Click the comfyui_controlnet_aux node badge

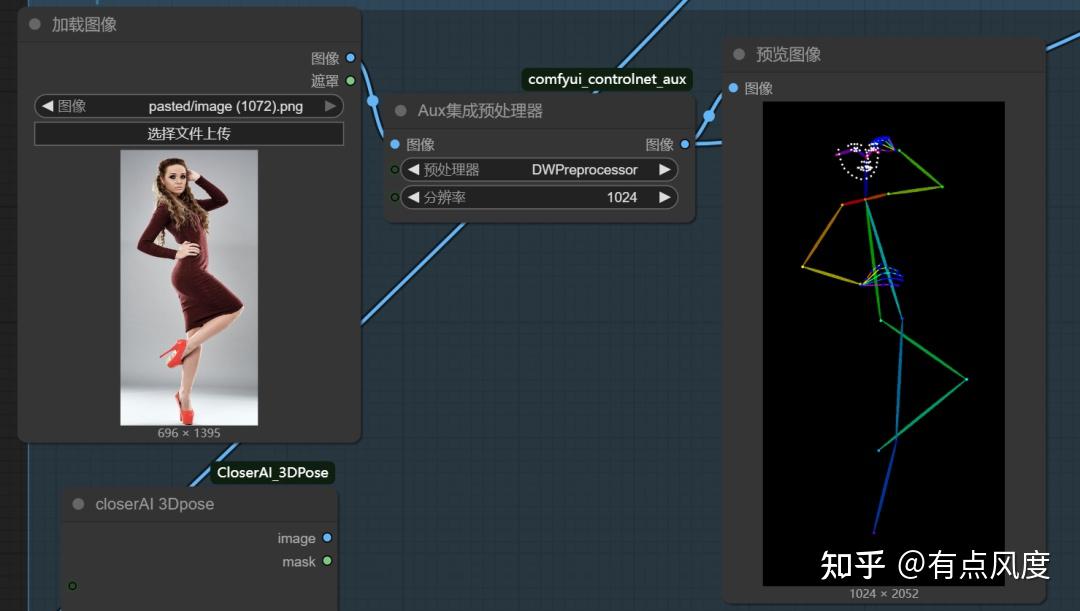coord(607,78)
